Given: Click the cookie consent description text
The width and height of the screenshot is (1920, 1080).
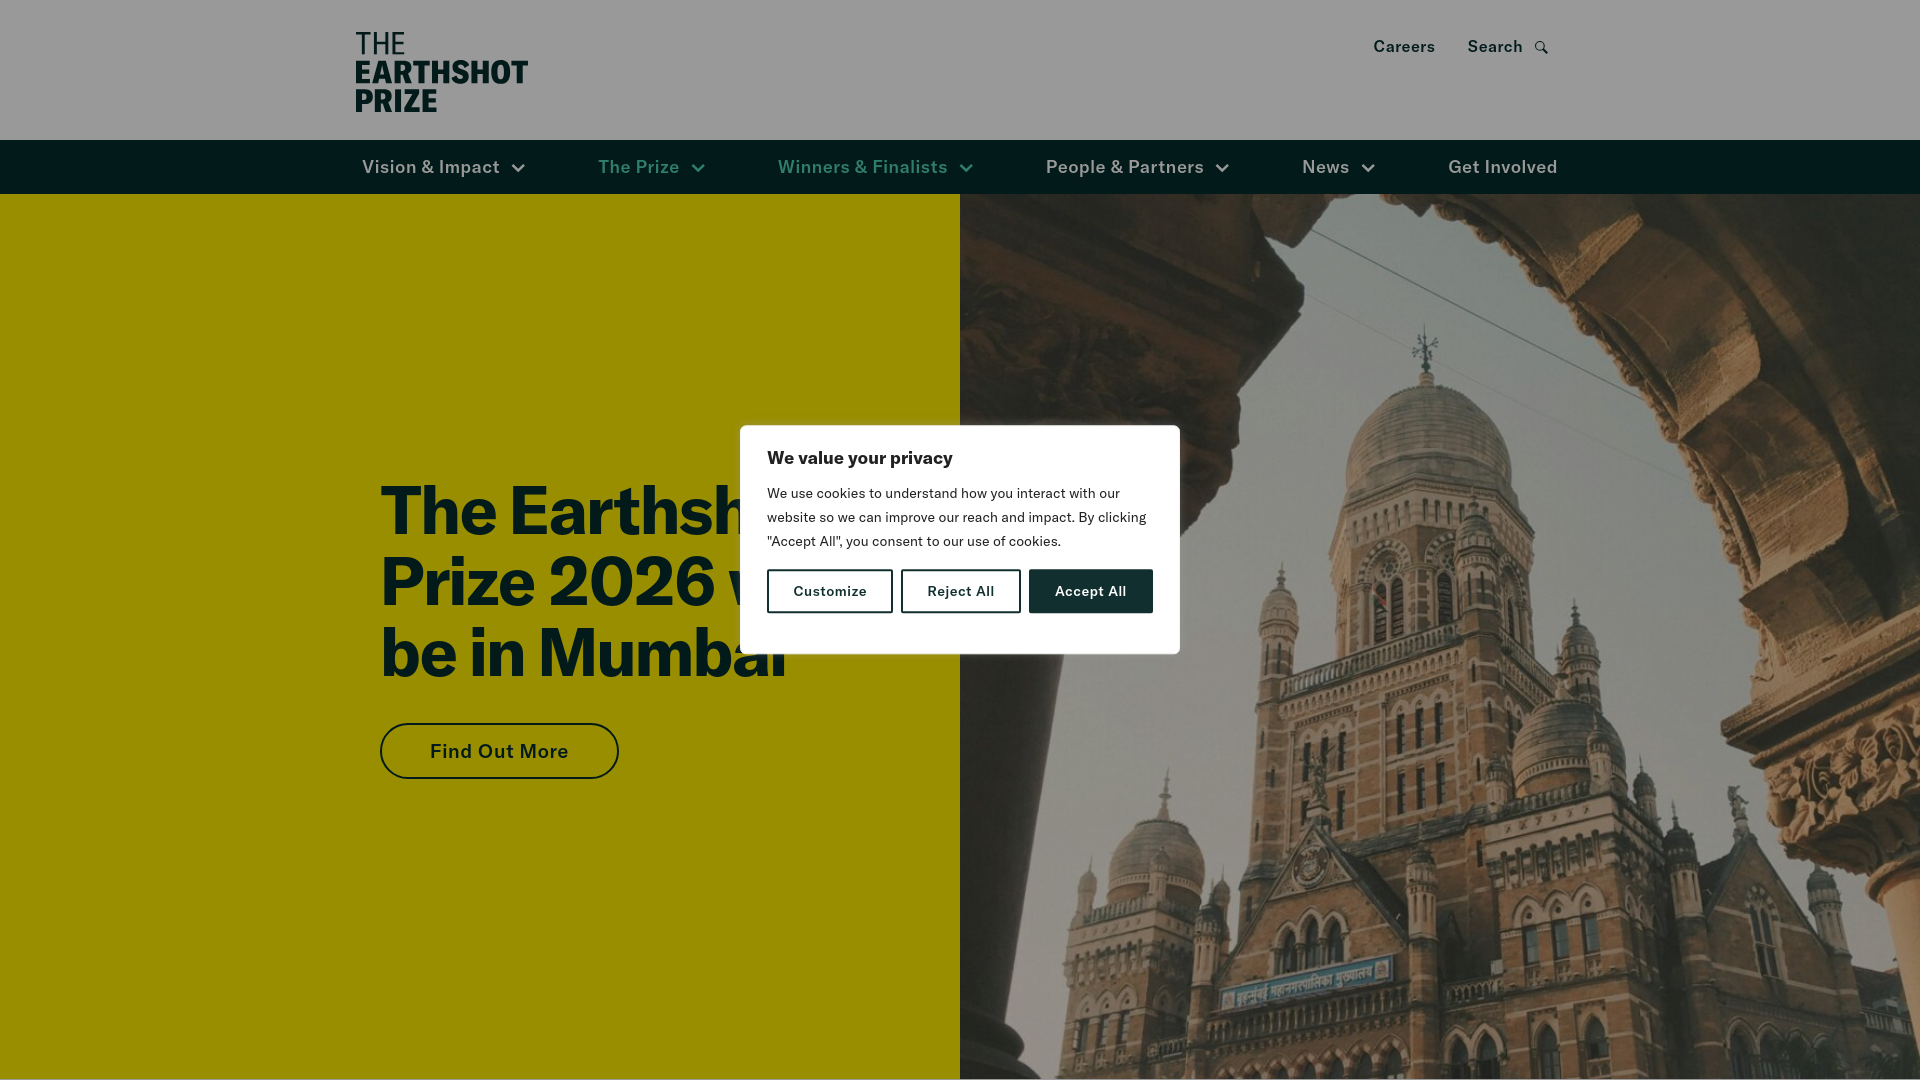Looking at the screenshot, I should click(957, 517).
